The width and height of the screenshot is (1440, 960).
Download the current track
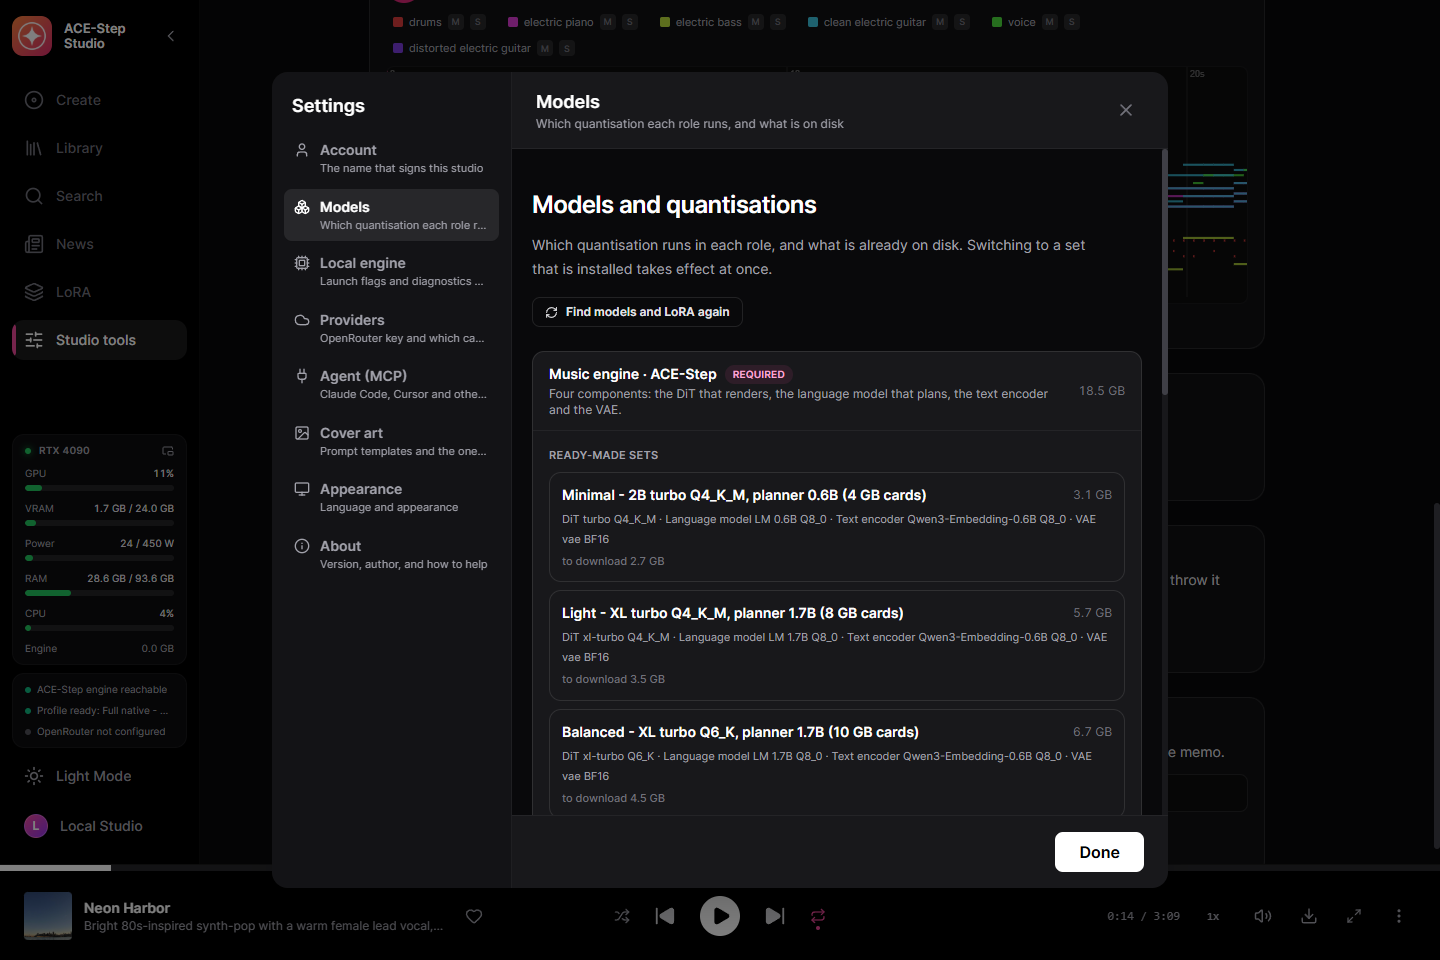pyautogui.click(x=1309, y=916)
